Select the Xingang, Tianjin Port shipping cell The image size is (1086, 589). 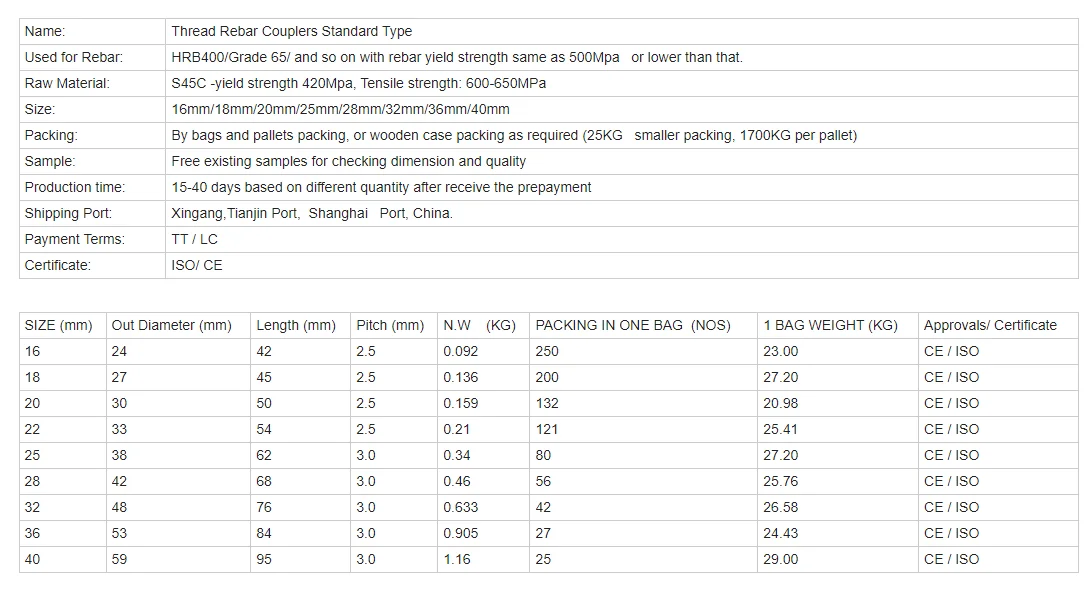pos(621,213)
